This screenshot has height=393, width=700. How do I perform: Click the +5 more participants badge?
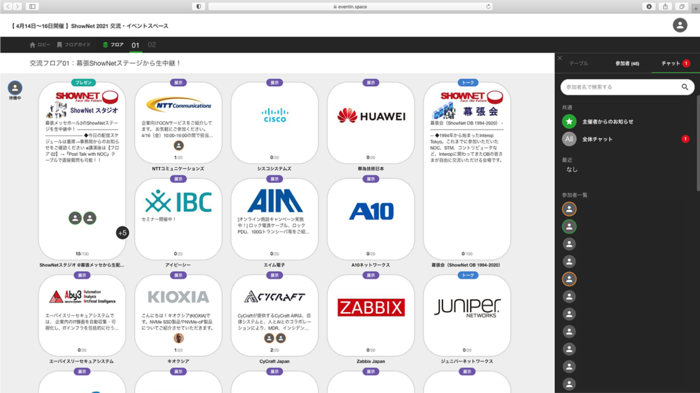click(122, 233)
